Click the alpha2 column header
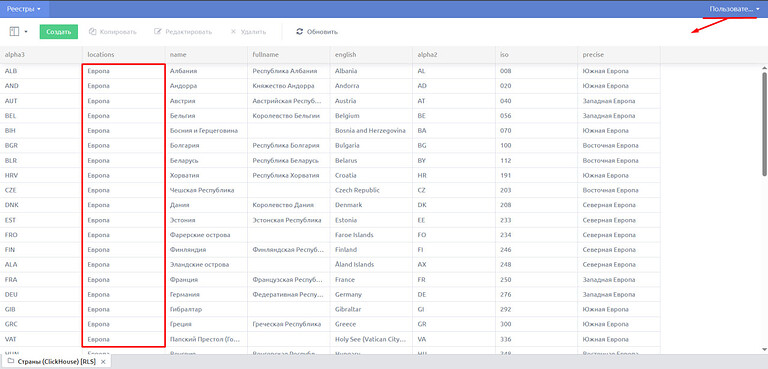 tap(454, 55)
